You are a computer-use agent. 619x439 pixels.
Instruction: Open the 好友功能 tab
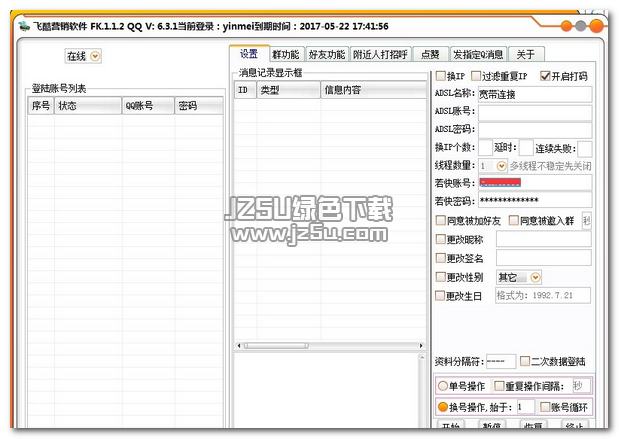(327, 54)
